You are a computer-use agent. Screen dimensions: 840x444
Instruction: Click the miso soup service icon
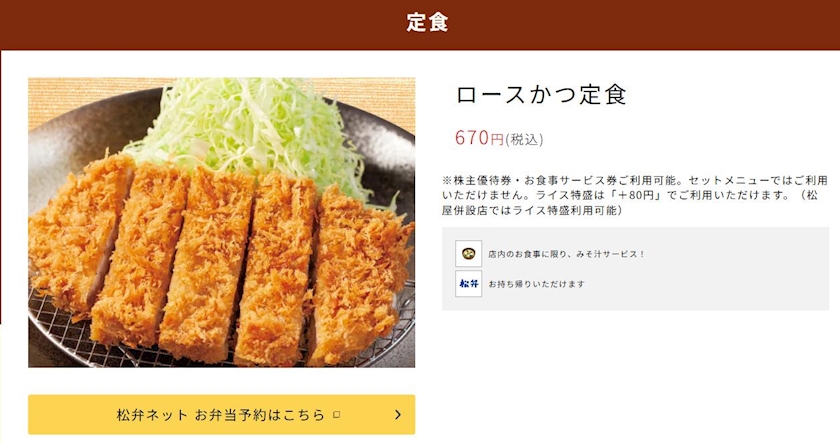tap(469, 253)
